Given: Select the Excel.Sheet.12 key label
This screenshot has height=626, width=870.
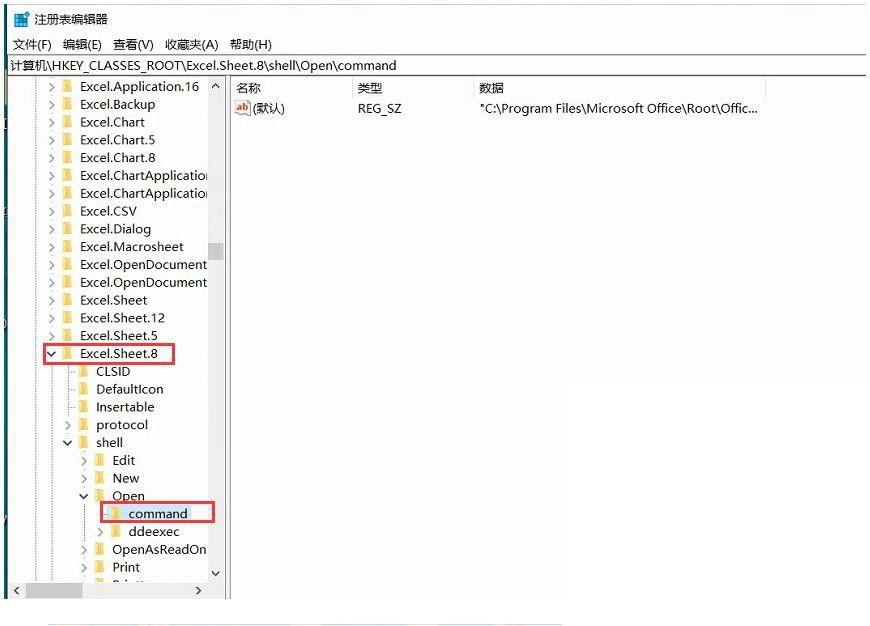Looking at the screenshot, I should click(122, 318).
